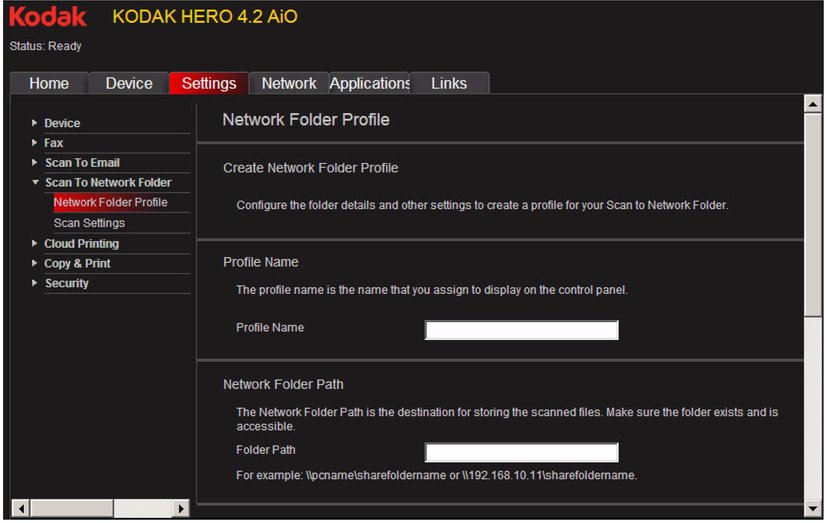Open the Applications tab

369,84
